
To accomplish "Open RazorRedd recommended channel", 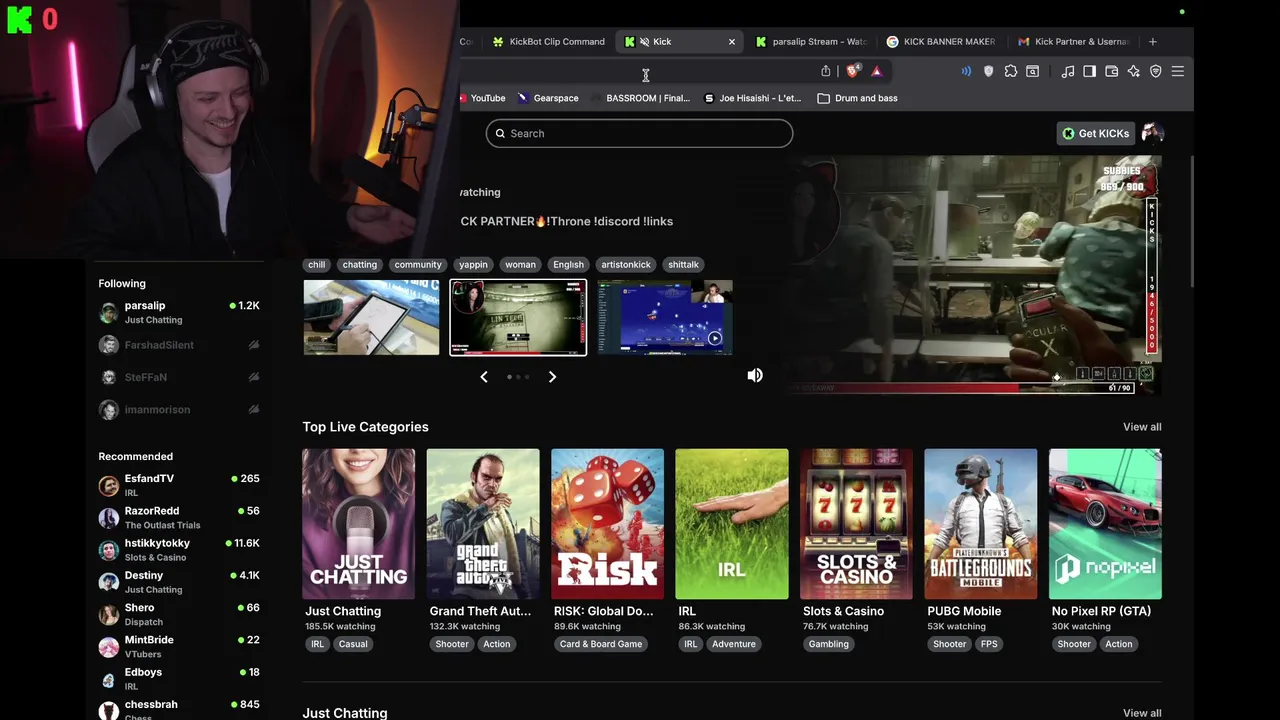I will (179, 517).
